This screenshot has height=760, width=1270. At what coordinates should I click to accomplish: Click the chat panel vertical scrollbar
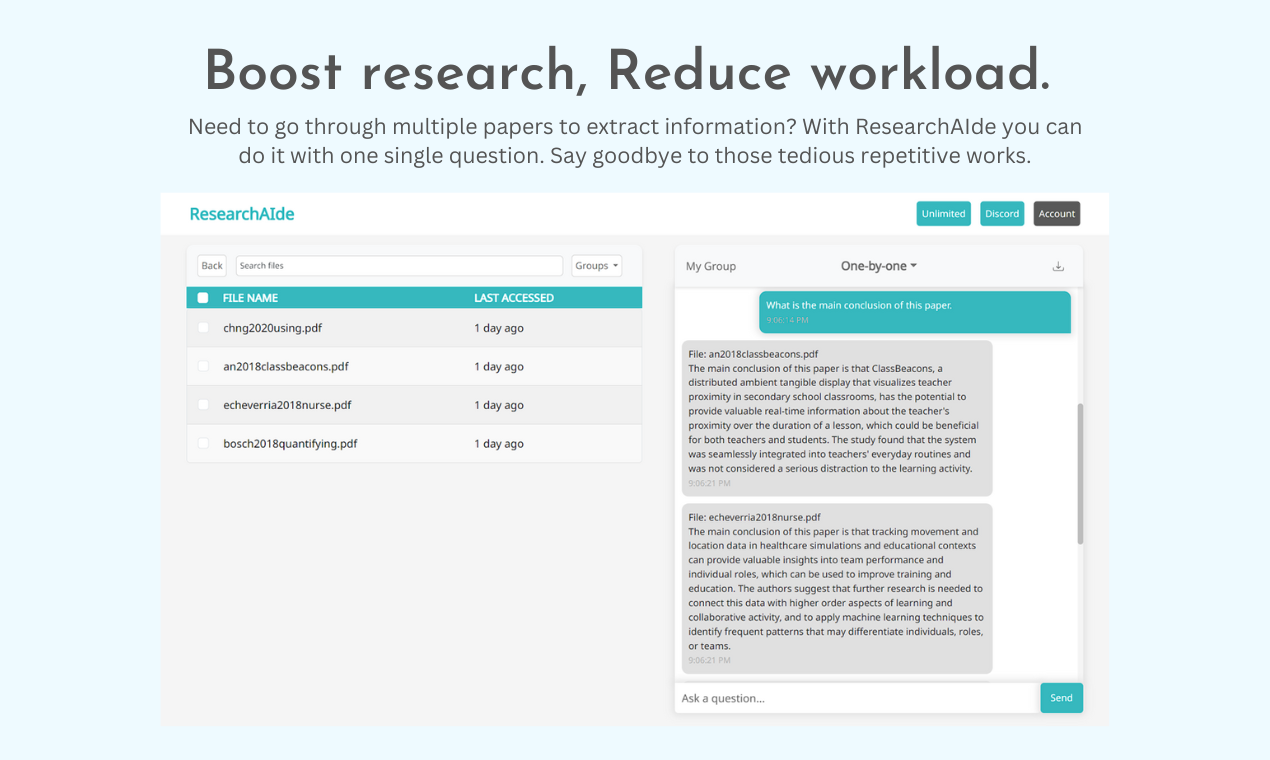click(1080, 474)
